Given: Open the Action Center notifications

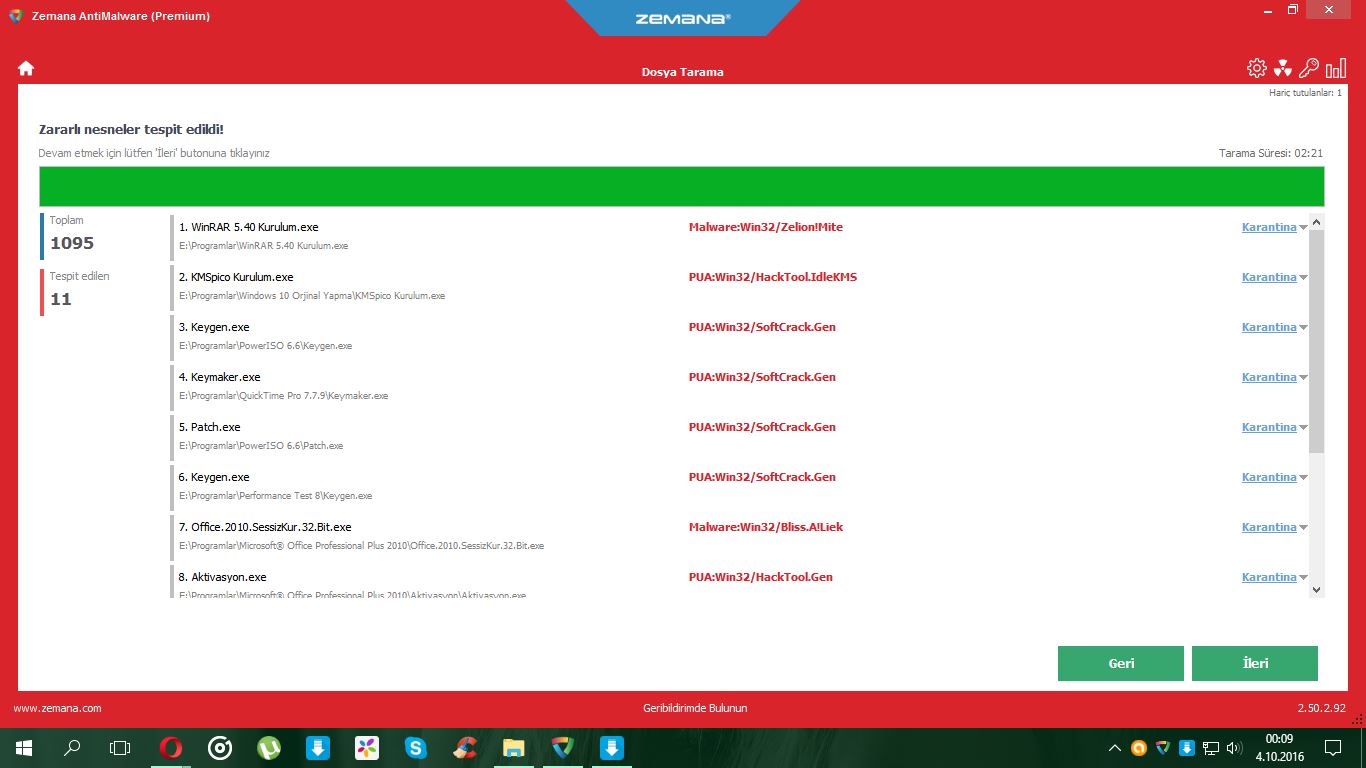Looking at the screenshot, I should [1333, 747].
